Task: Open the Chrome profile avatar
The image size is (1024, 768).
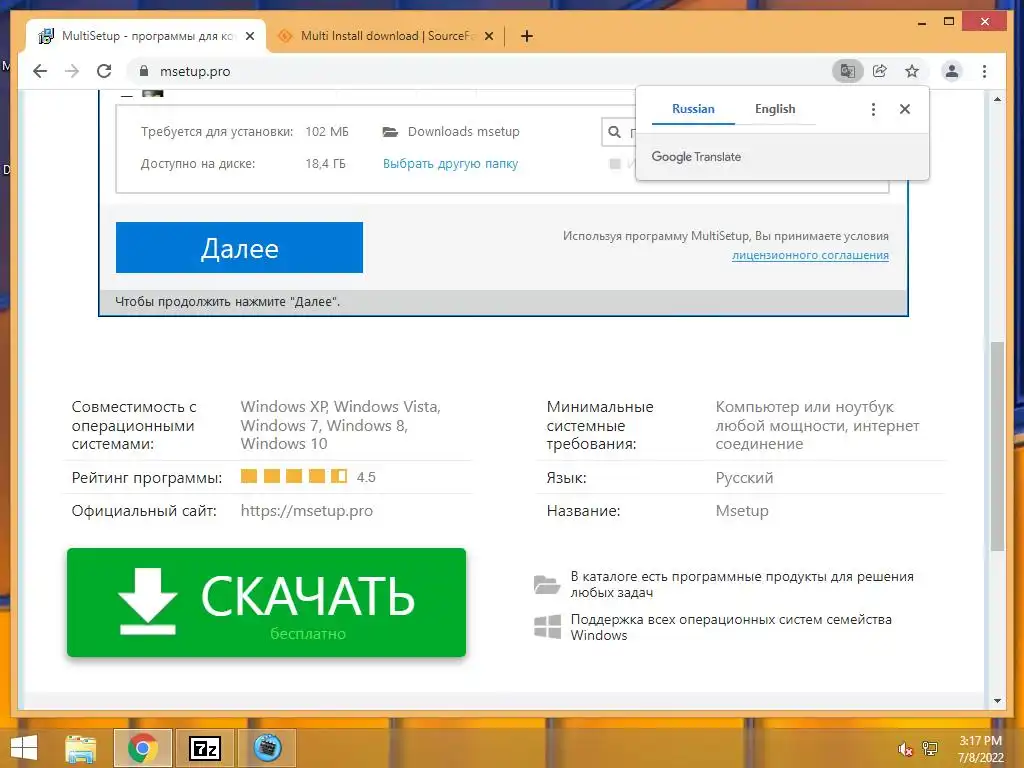Action: [x=952, y=71]
